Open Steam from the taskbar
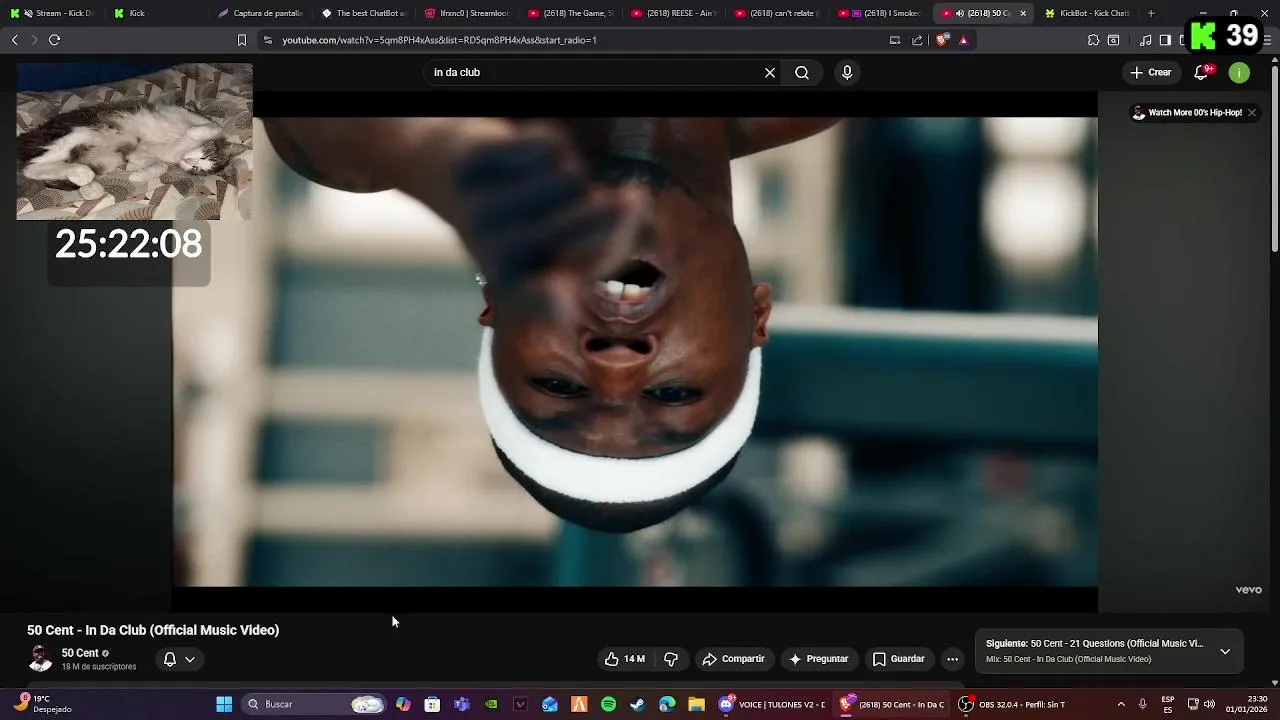 637,704
